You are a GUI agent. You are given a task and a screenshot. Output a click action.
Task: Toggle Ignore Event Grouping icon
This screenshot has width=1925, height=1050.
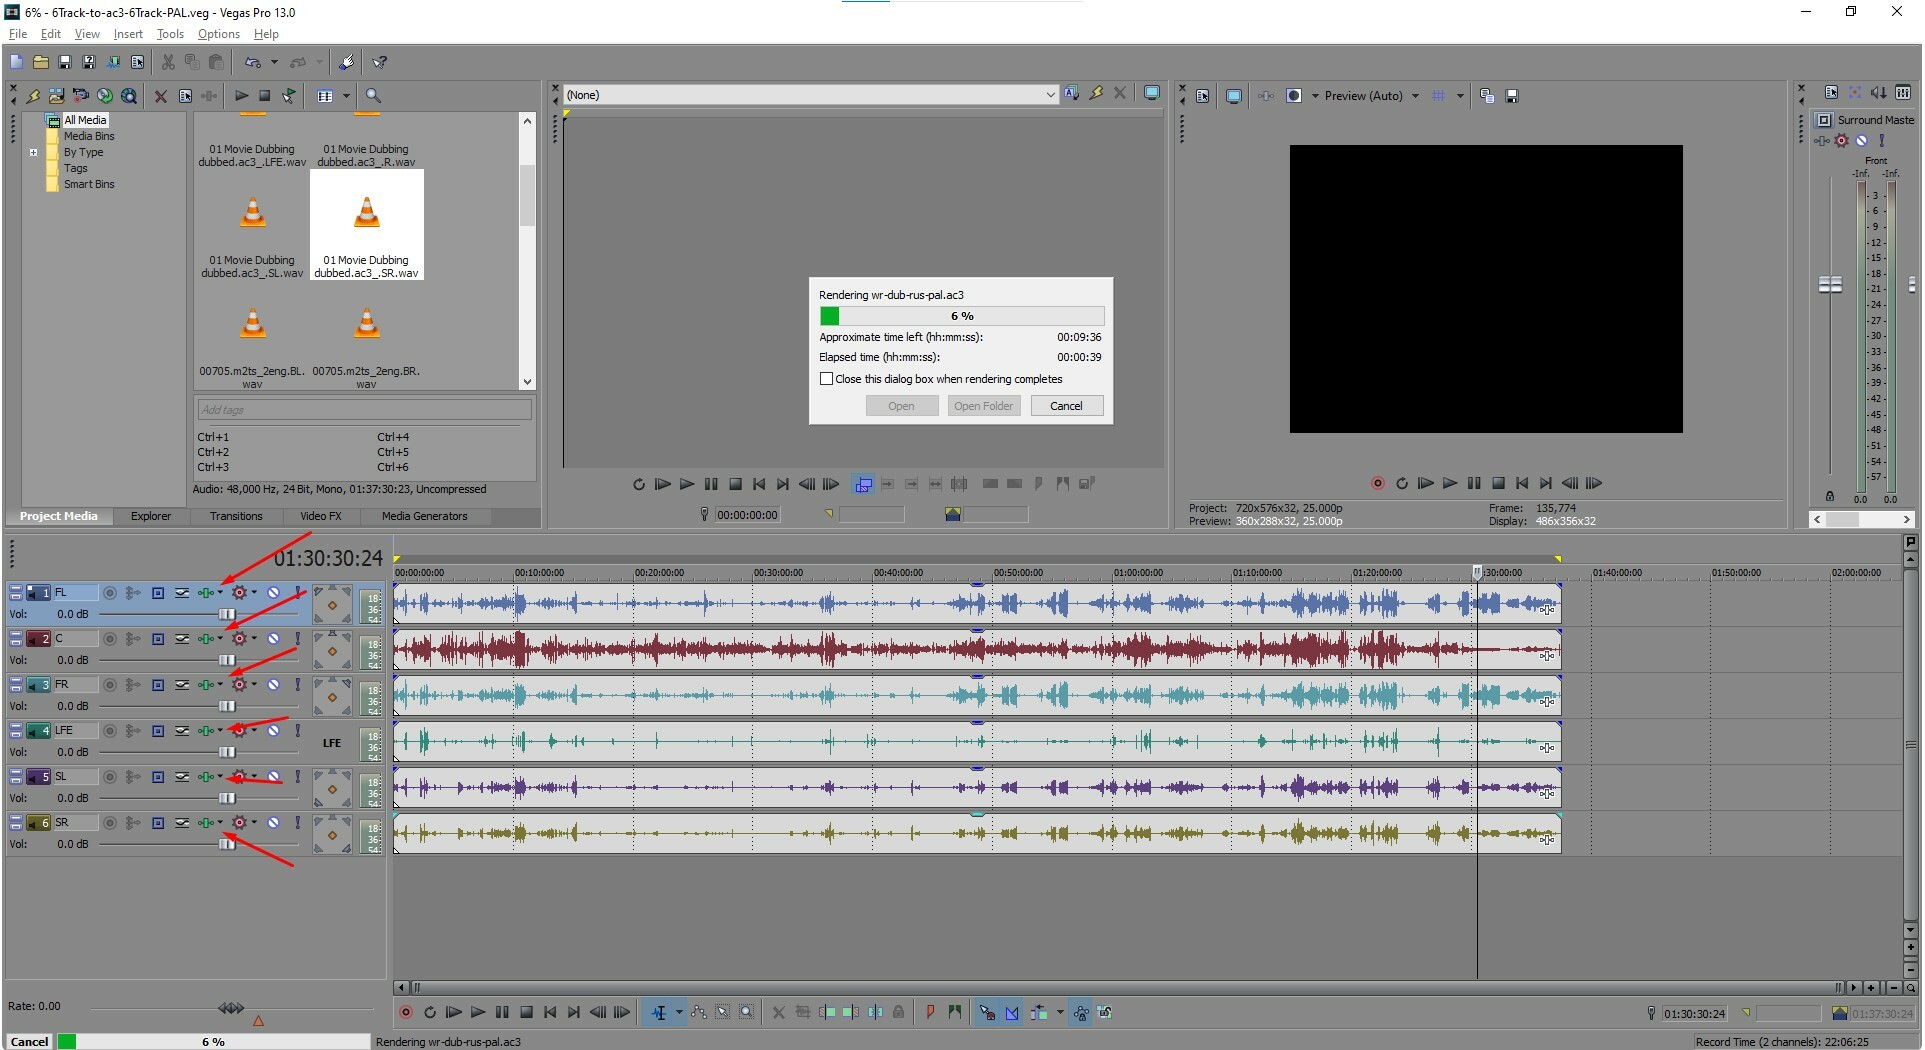click(x=1105, y=1012)
